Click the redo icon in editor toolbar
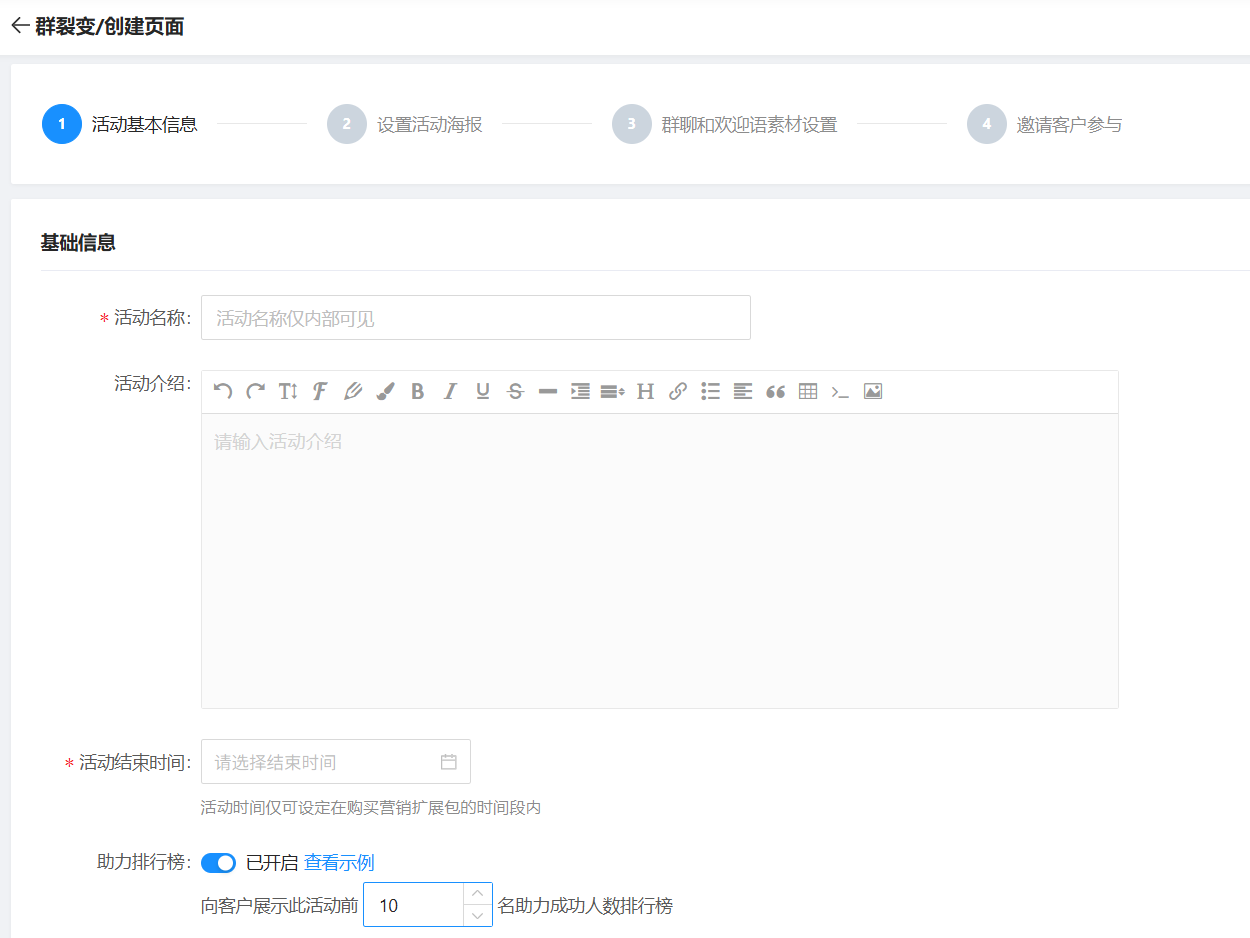 pyautogui.click(x=256, y=392)
